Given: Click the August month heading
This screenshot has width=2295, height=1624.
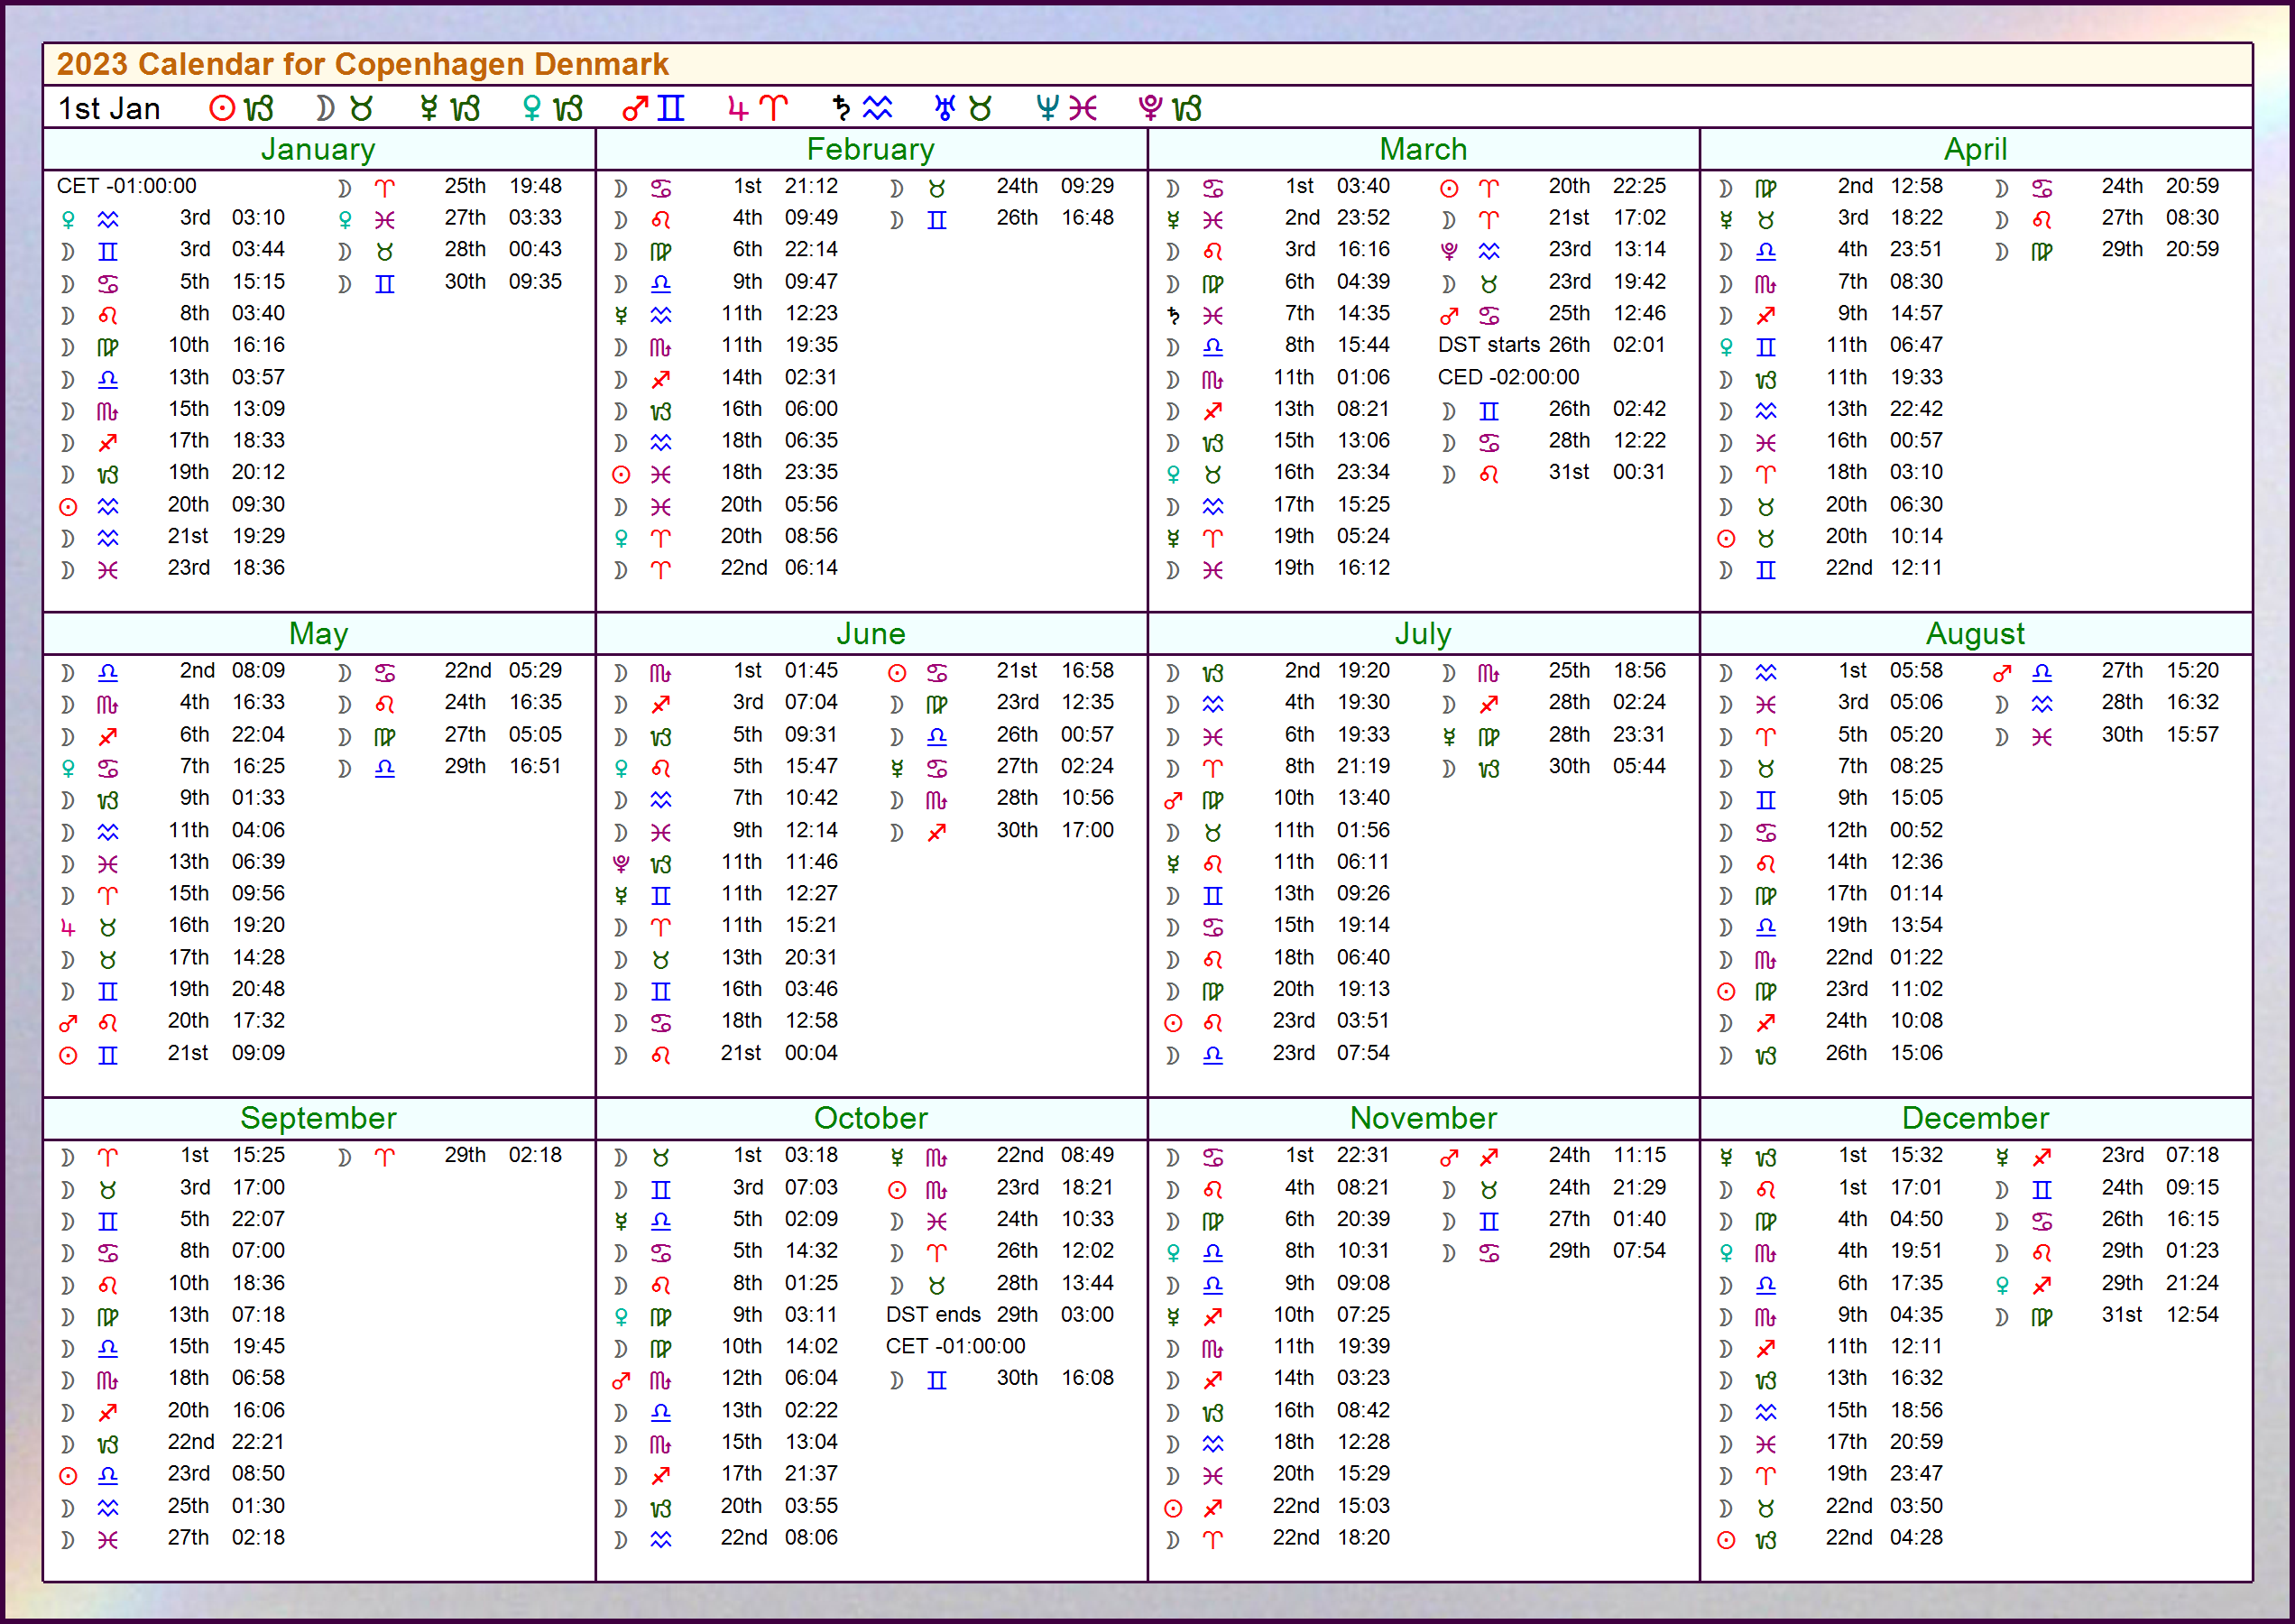Looking at the screenshot, I should [1976, 634].
